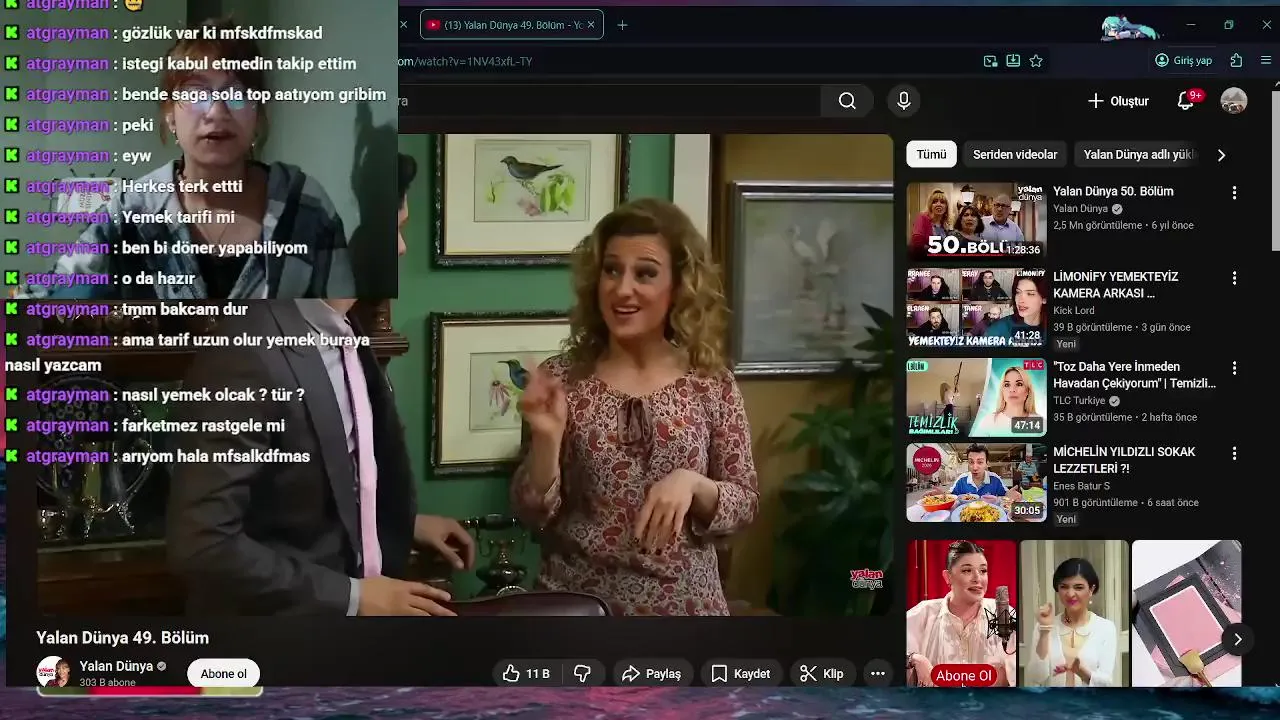Open Limonify Yemekteyiz Kamera Arkası thumbnail
The width and height of the screenshot is (1280, 720).
976,307
